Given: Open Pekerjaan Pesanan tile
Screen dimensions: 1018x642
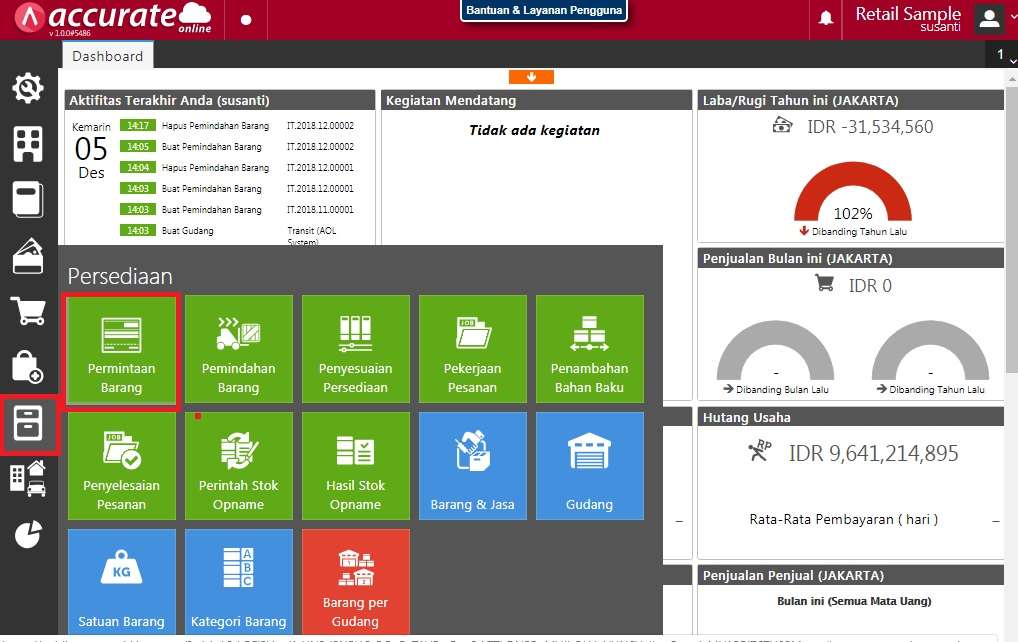Looking at the screenshot, I should tap(473, 349).
